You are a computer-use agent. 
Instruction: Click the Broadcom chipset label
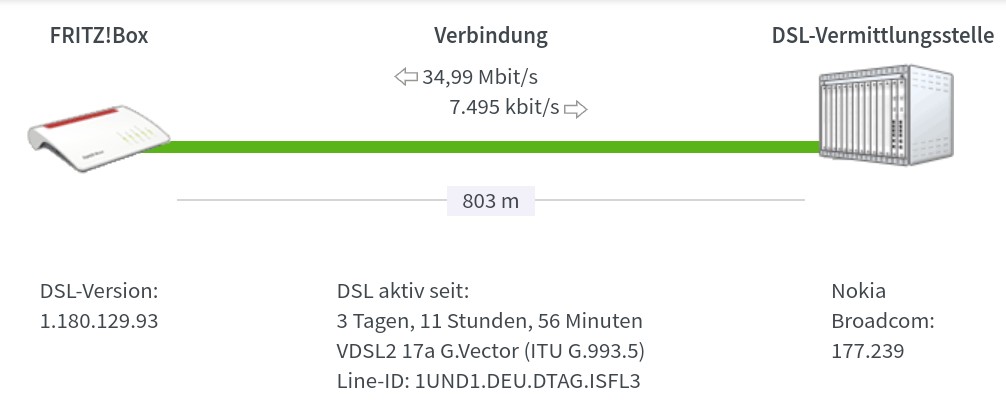[883, 321]
